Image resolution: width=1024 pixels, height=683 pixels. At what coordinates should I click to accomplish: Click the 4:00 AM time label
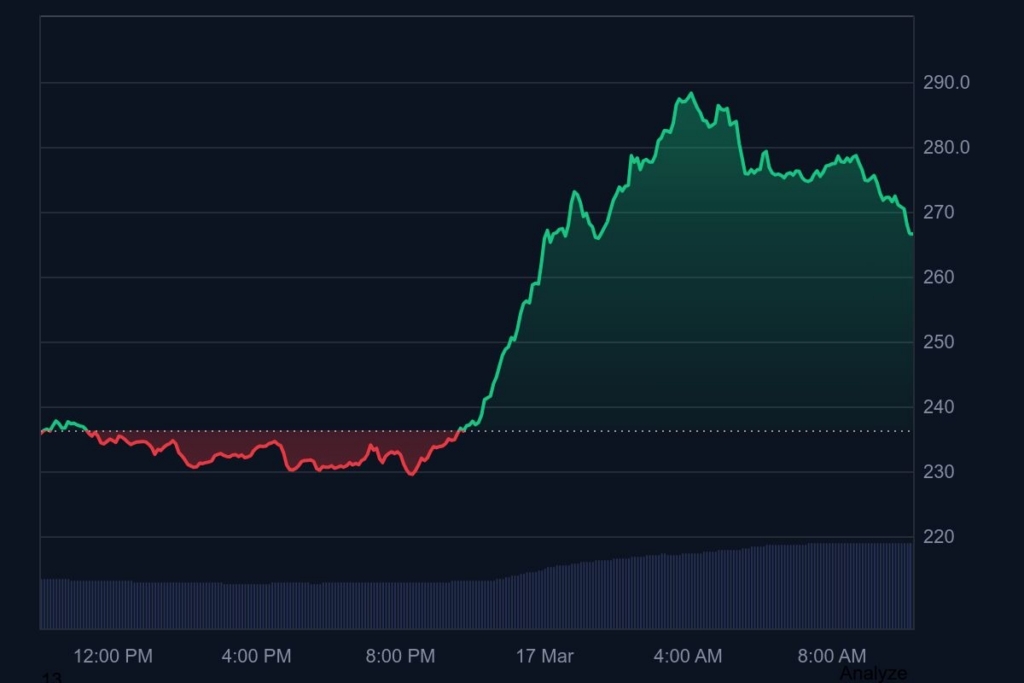click(x=687, y=656)
